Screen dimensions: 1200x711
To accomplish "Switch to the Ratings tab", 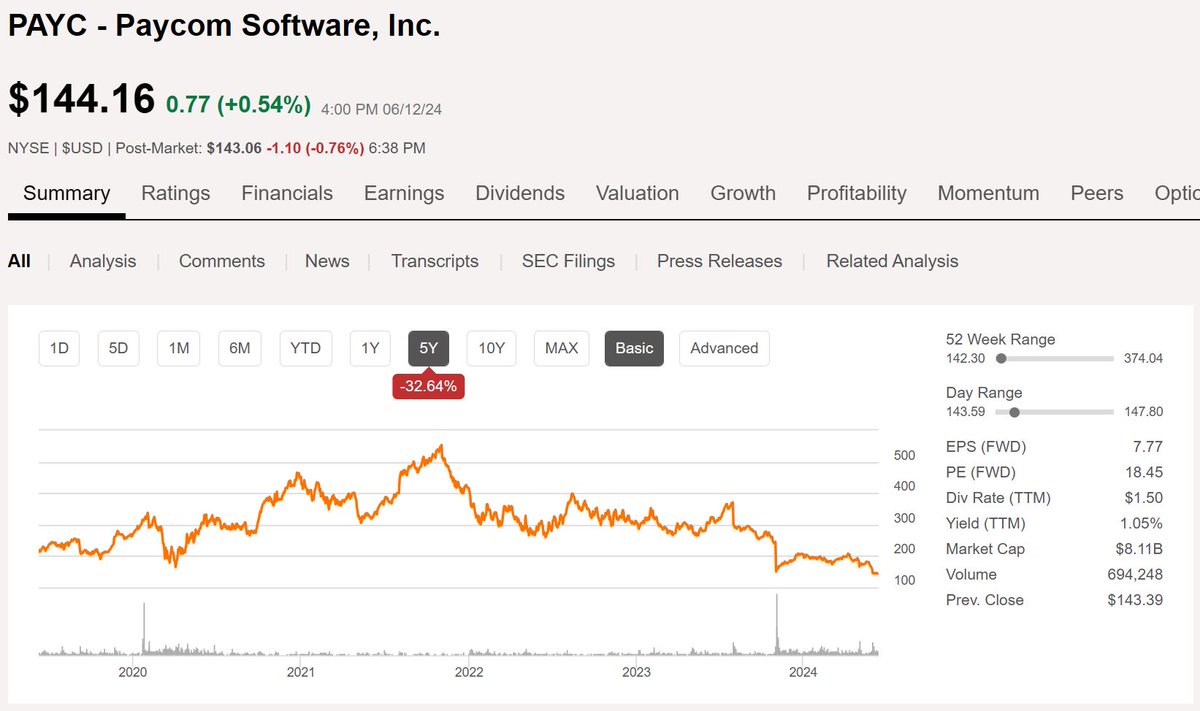I will click(x=176, y=193).
